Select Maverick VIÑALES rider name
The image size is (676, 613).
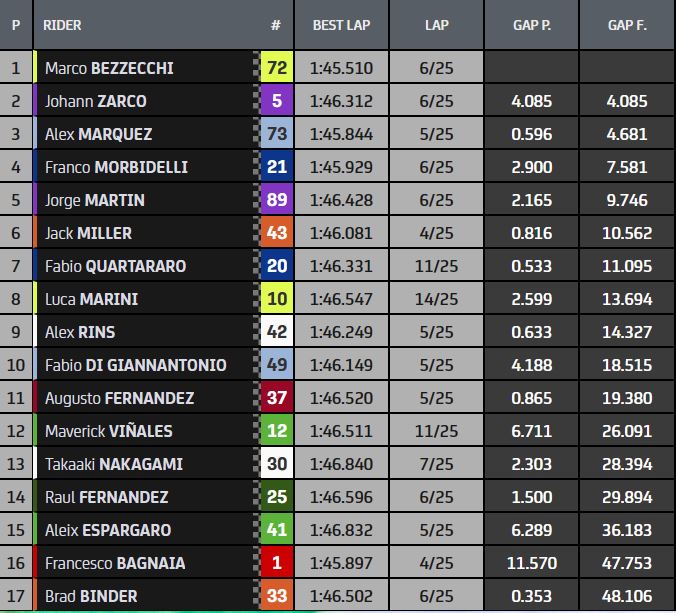(108, 431)
